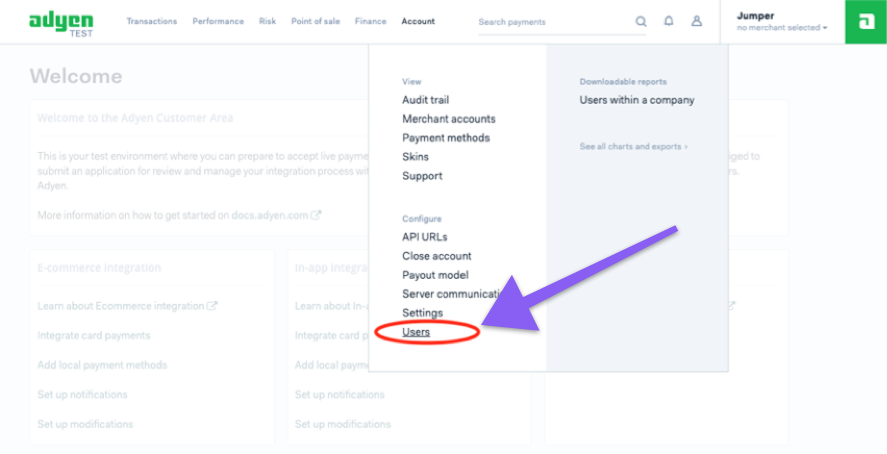The height and width of the screenshot is (454, 887).
Task: Open Support from the Account menu
Action: 422,176
